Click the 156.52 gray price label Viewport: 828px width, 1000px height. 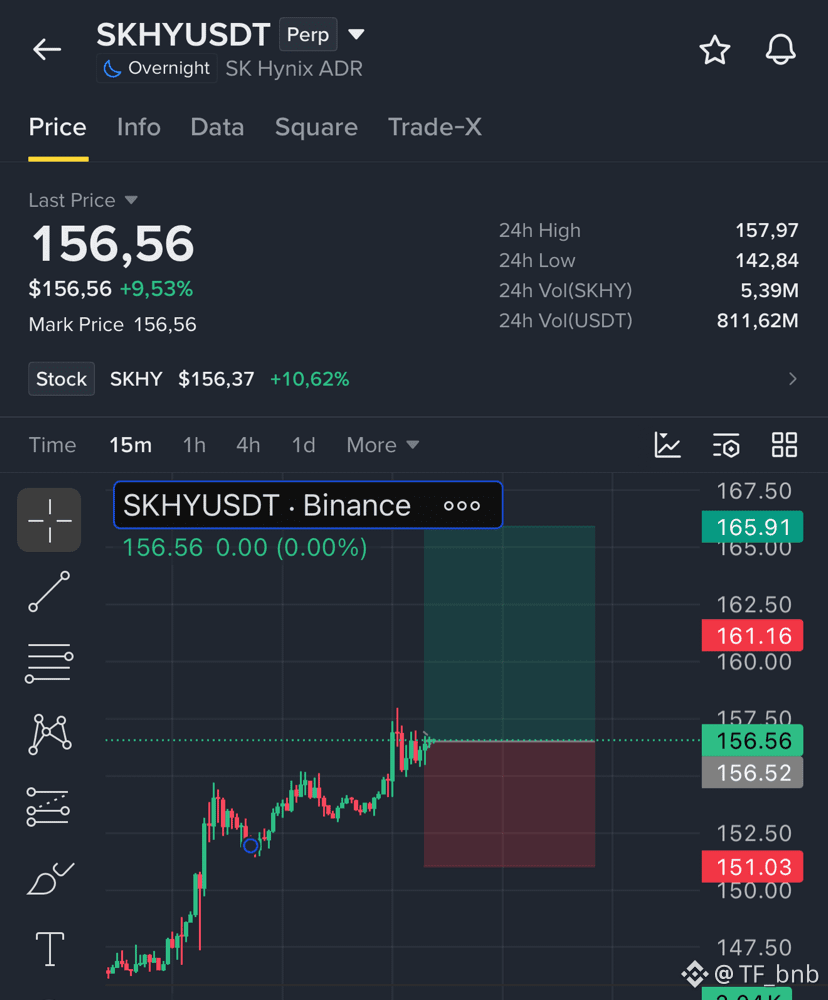pos(752,772)
